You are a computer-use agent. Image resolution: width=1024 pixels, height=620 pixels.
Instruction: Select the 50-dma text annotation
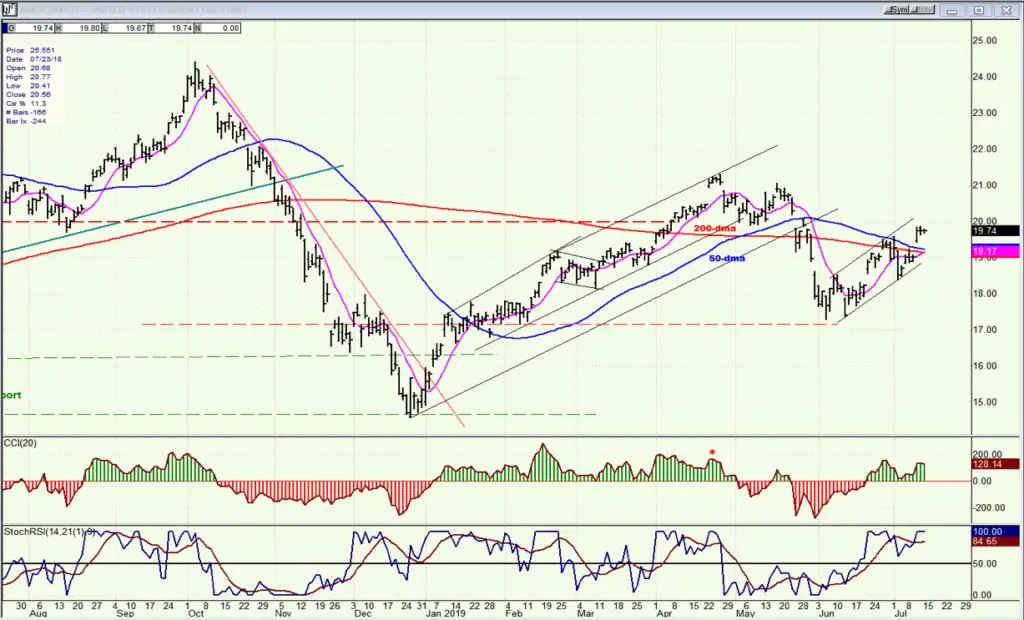pos(727,258)
